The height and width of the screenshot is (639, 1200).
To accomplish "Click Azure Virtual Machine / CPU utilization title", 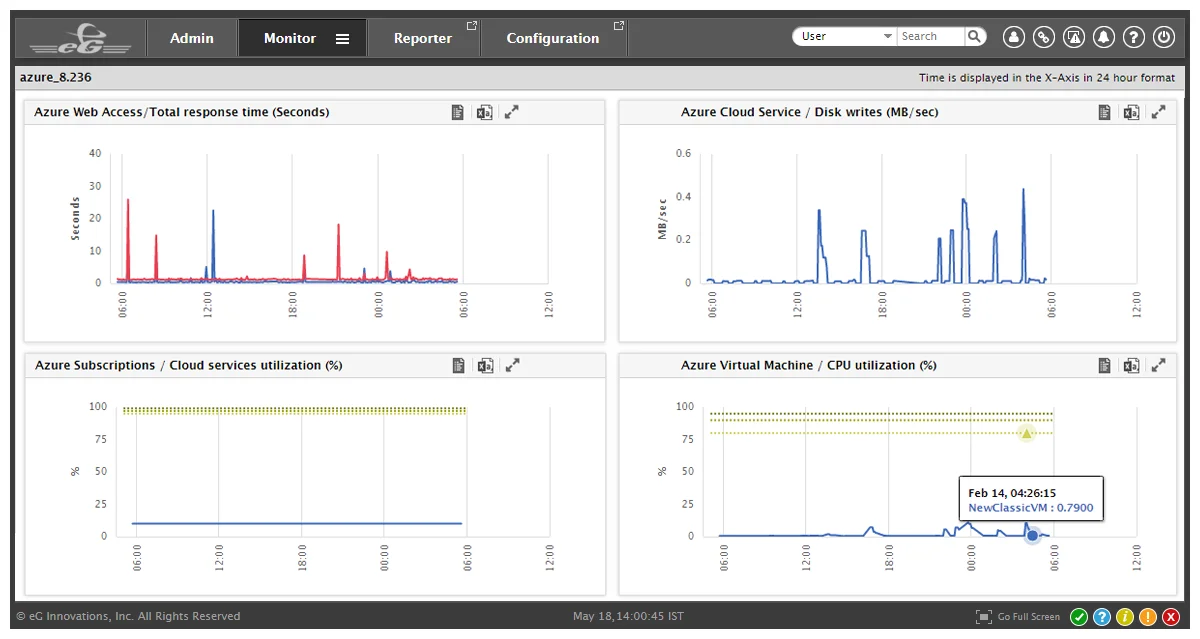I will 809,365.
